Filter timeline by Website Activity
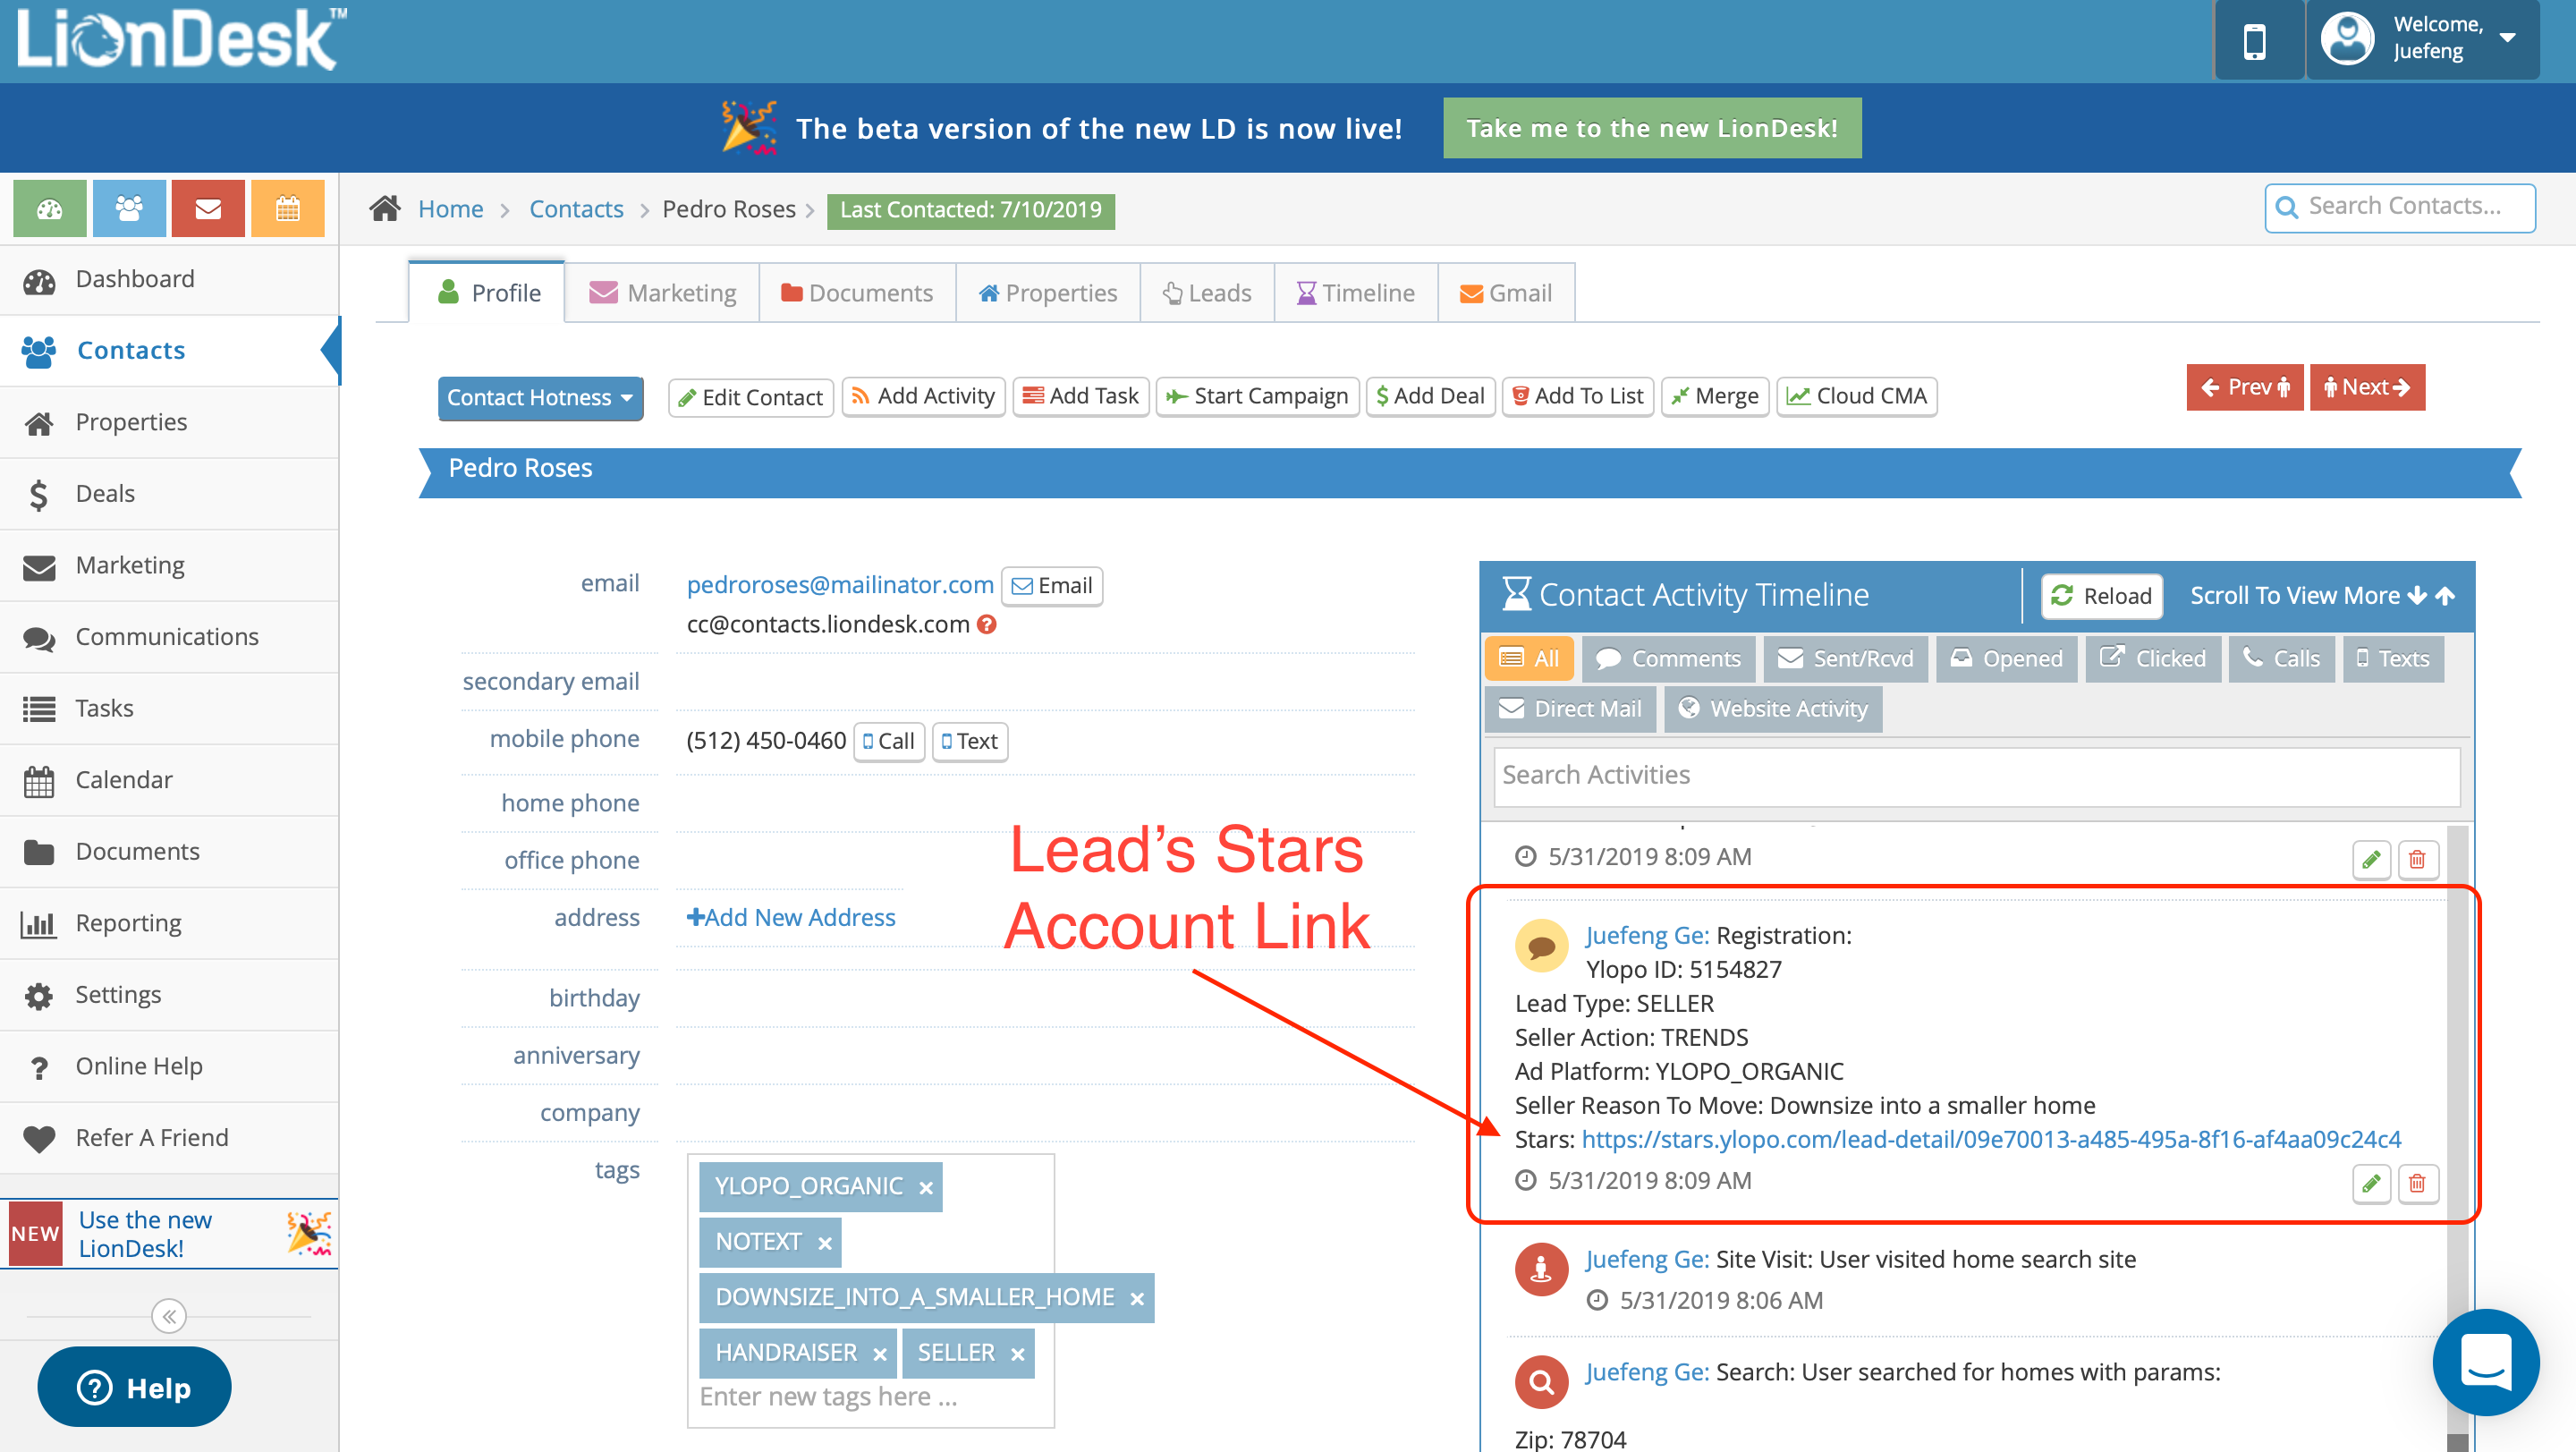Image resolution: width=2576 pixels, height=1452 pixels. pyautogui.click(x=1772, y=708)
